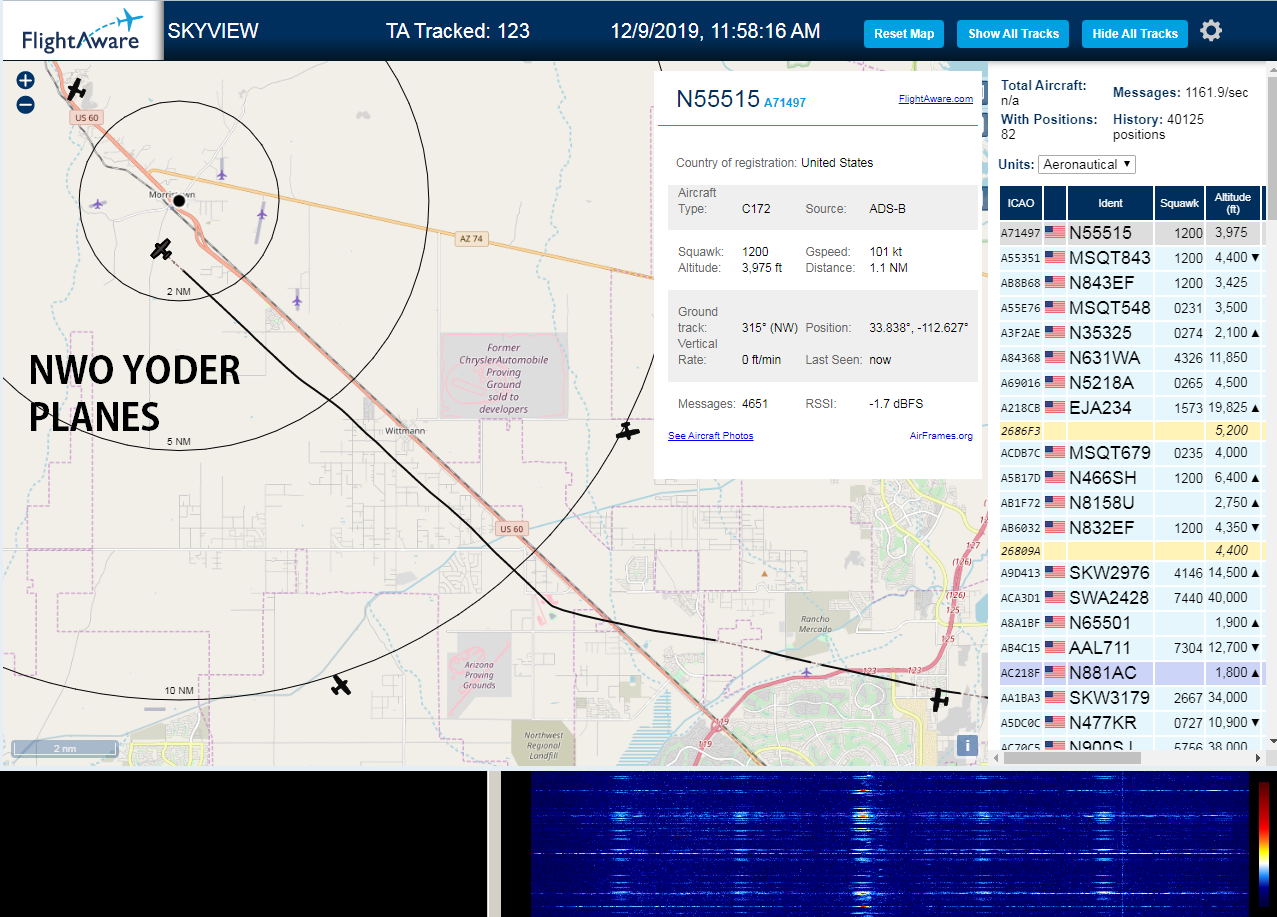Image resolution: width=1277 pixels, height=917 pixels.
Task: Click Hide All Tracks button
Action: tap(1135, 33)
